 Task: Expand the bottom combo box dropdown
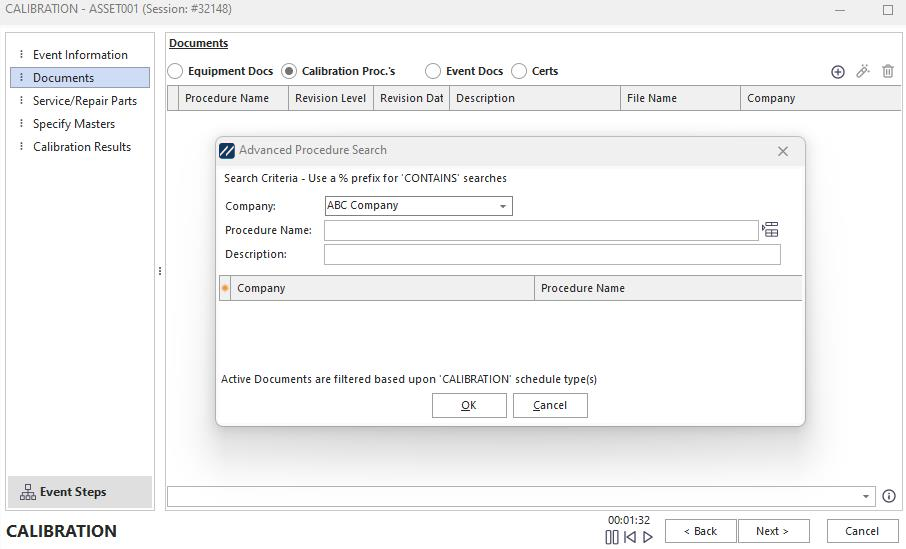coord(866,496)
